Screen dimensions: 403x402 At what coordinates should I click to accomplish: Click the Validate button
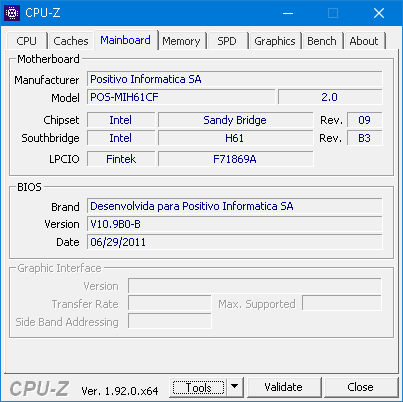pyautogui.click(x=284, y=387)
